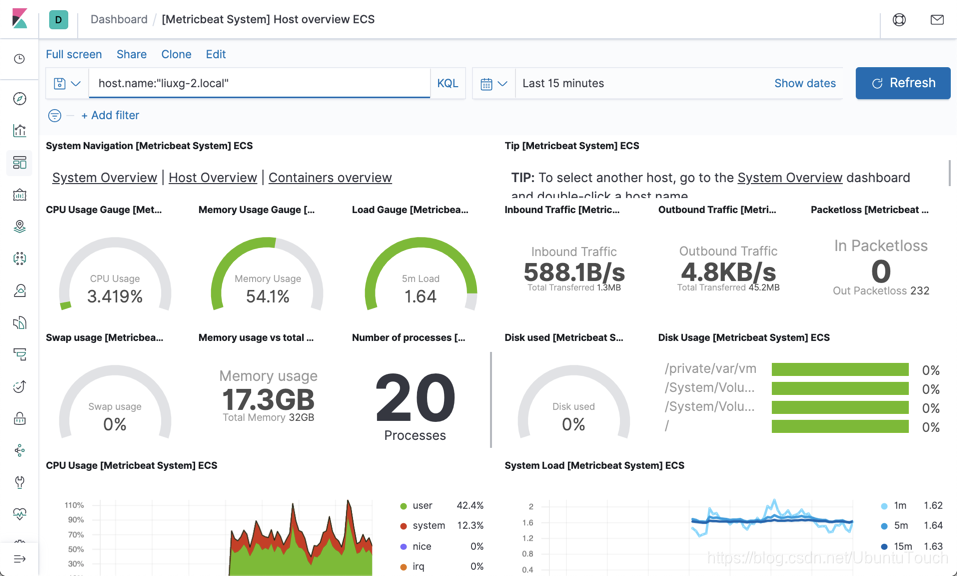Click the /private/var/vm disk usage bar
The image size is (957, 576).
840,369
